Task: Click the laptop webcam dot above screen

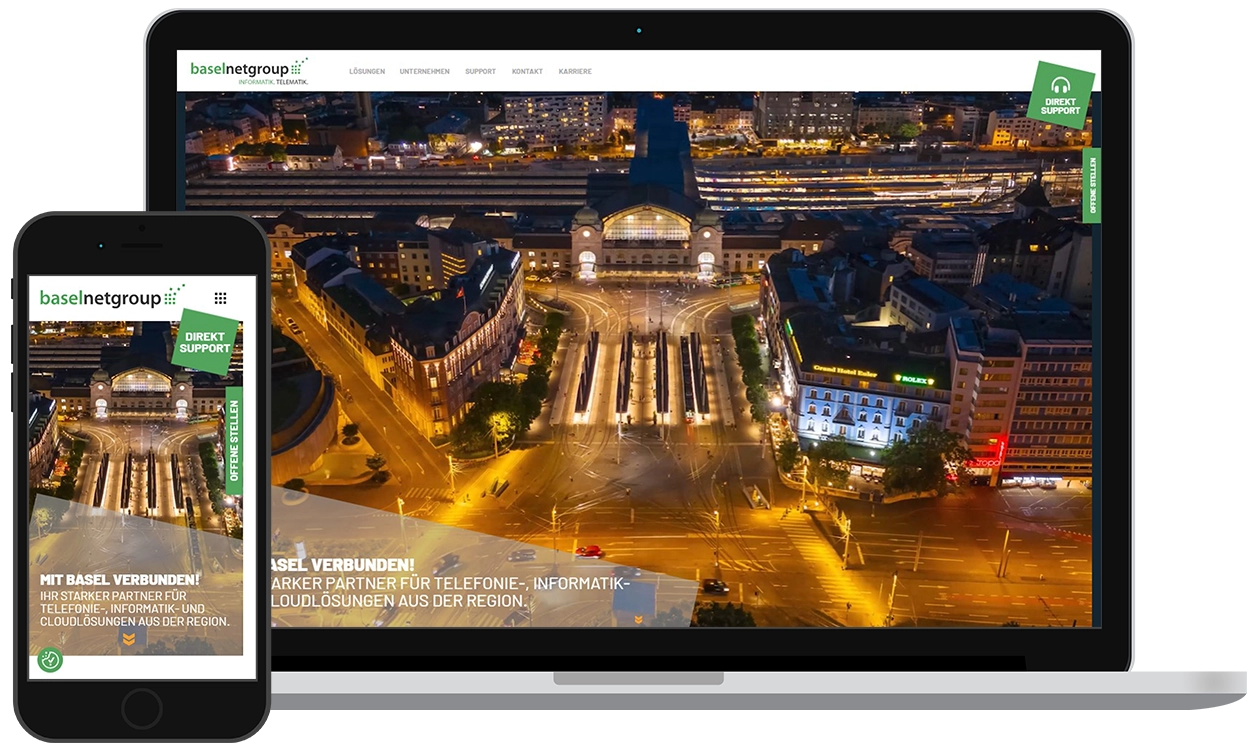Action: point(639,30)
